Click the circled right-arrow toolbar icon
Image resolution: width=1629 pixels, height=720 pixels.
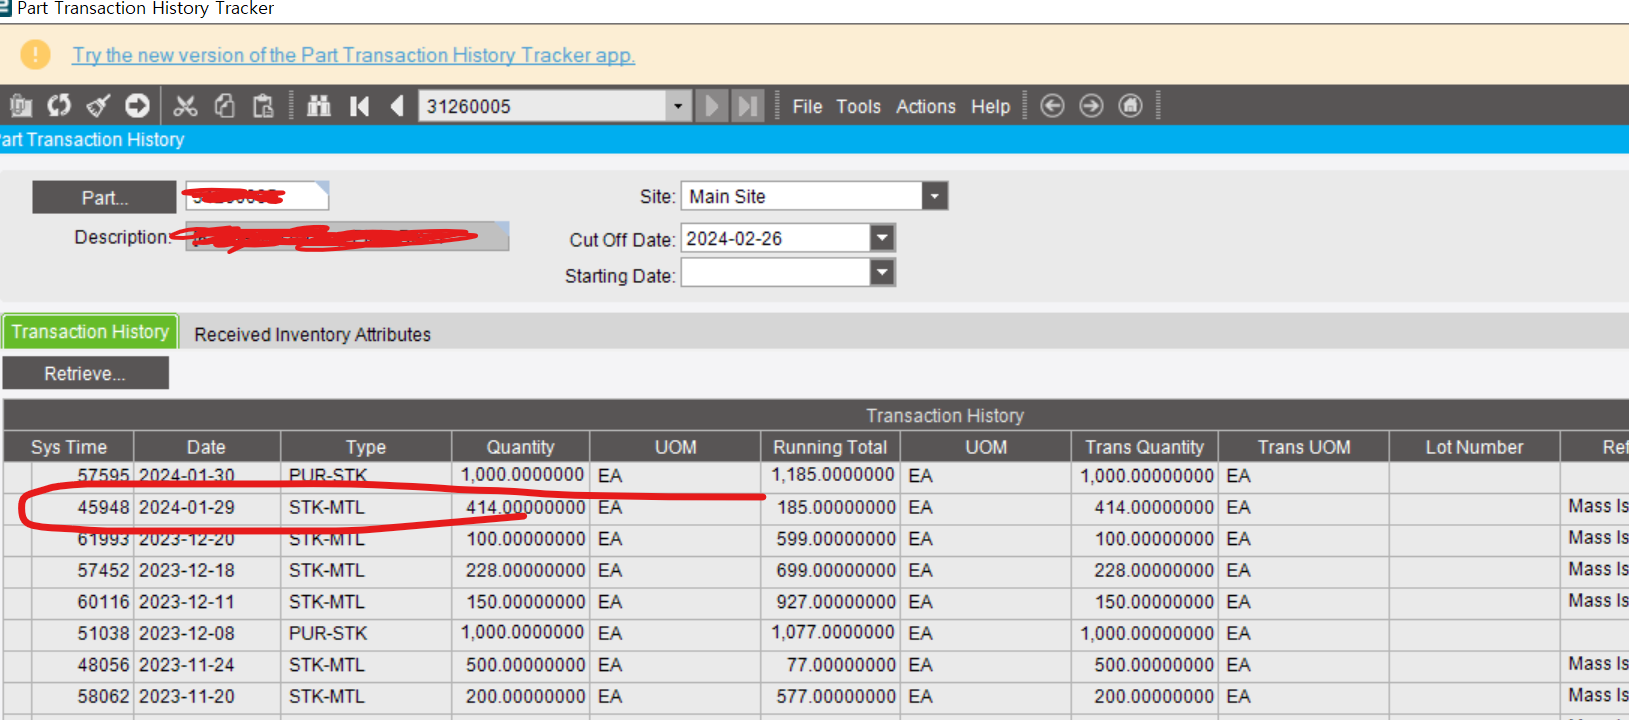[137, 105]
